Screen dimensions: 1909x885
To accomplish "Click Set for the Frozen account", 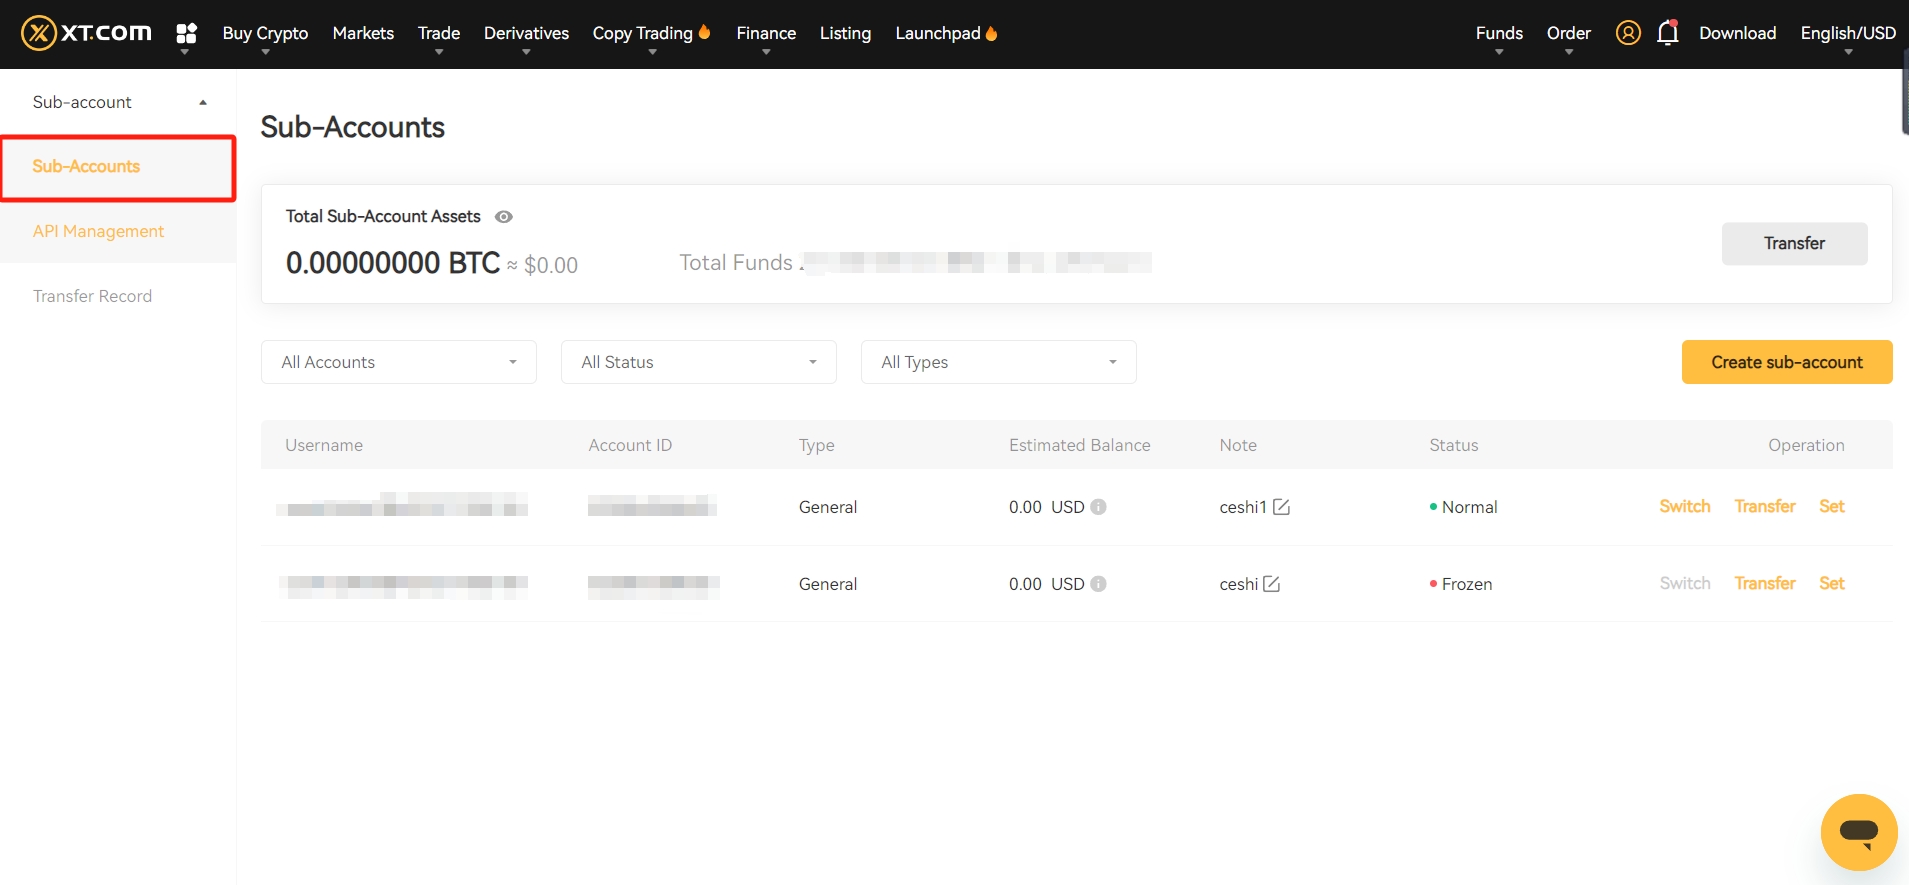I will 1831,583.
